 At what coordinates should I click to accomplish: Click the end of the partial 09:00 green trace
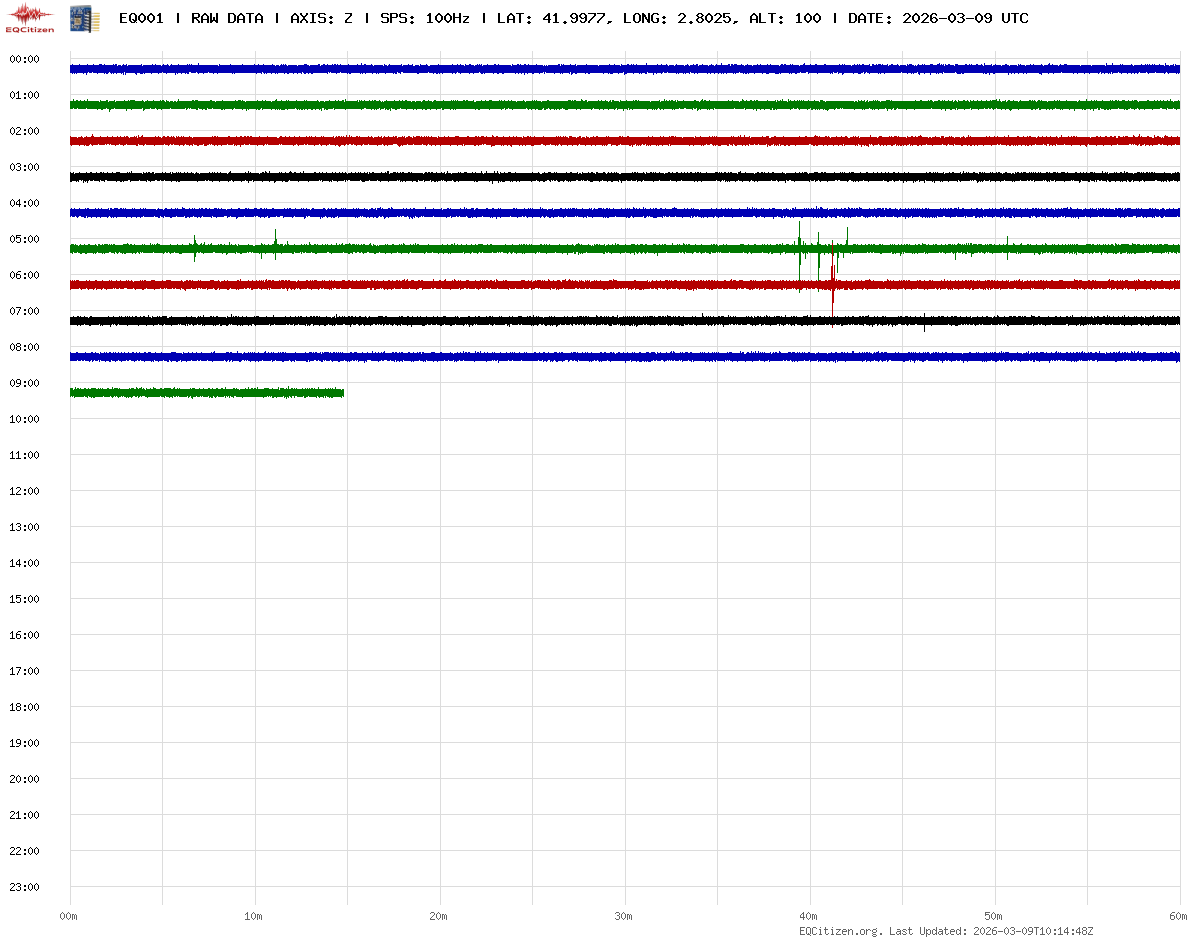342,393
